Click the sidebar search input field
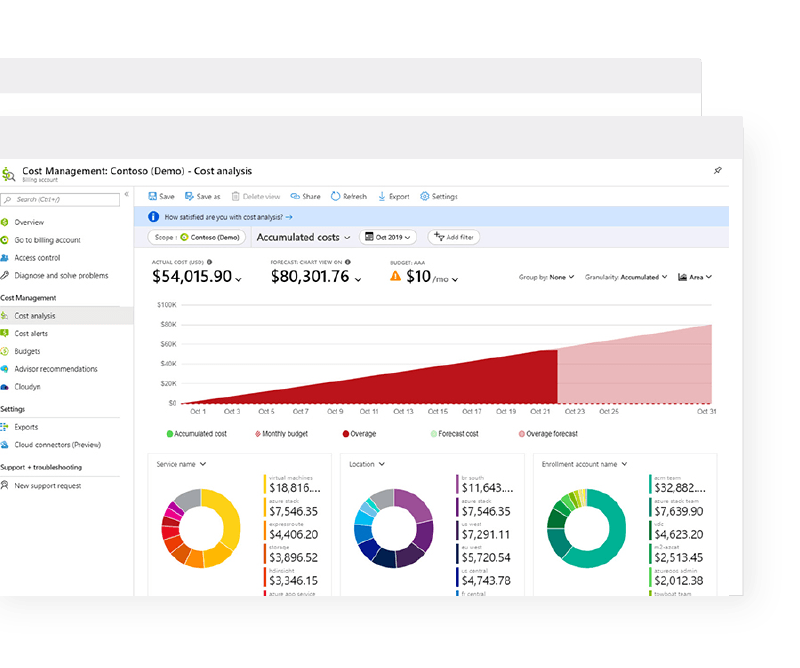800x668 pixels. [x=60, y=200]
